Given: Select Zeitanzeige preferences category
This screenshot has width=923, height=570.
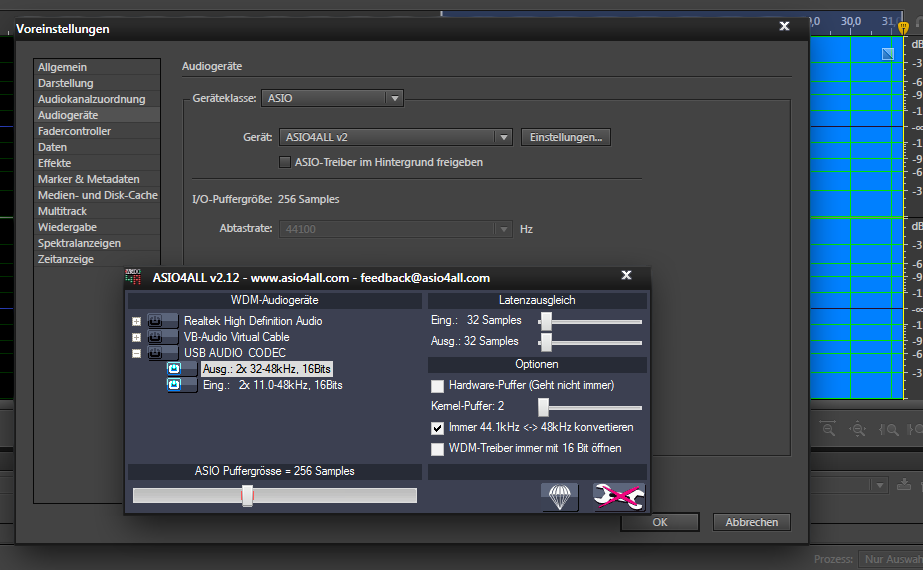Looking at the screenshot, I should click(97, 259).
